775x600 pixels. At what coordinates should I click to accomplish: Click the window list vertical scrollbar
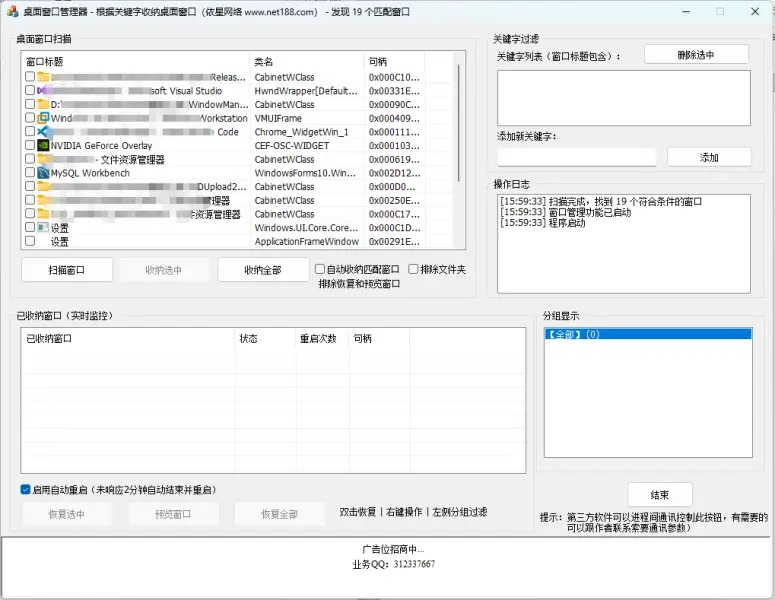click(459, 150)
